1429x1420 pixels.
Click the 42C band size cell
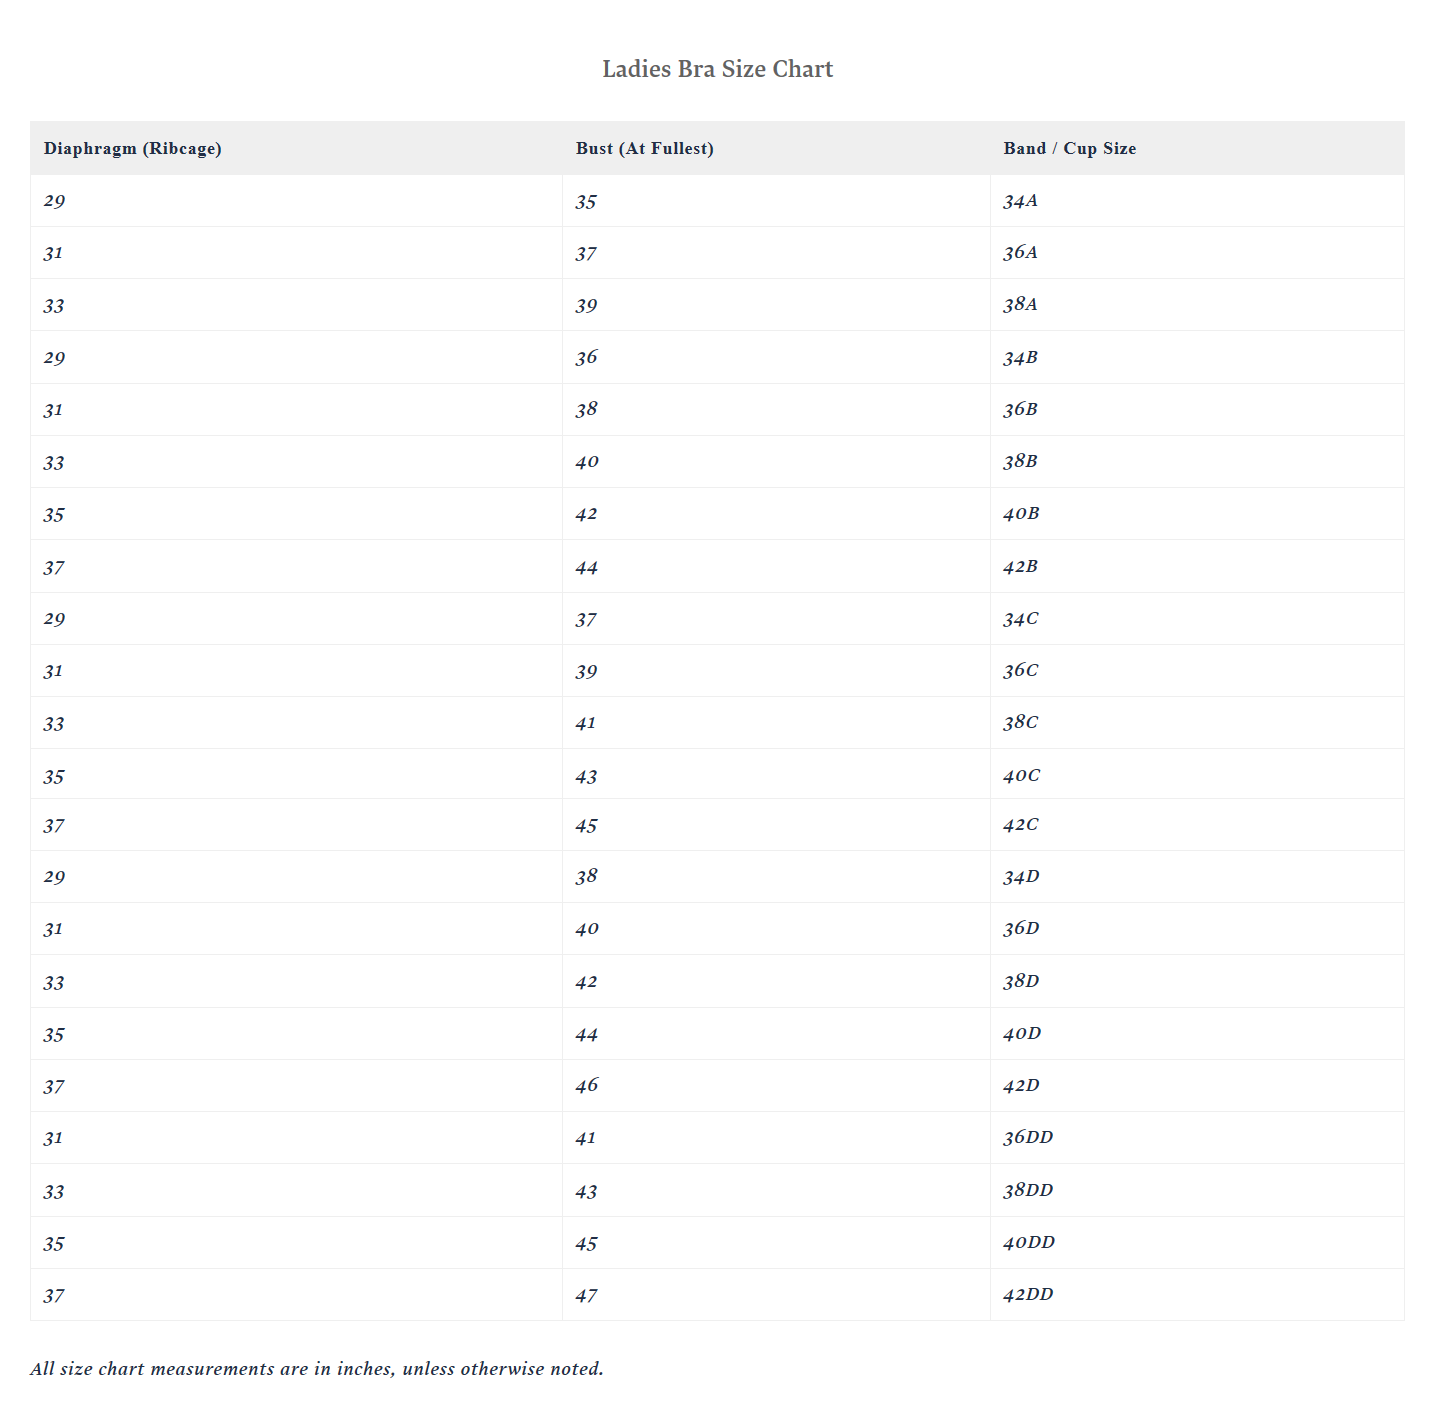click(x=1197, y=825)
